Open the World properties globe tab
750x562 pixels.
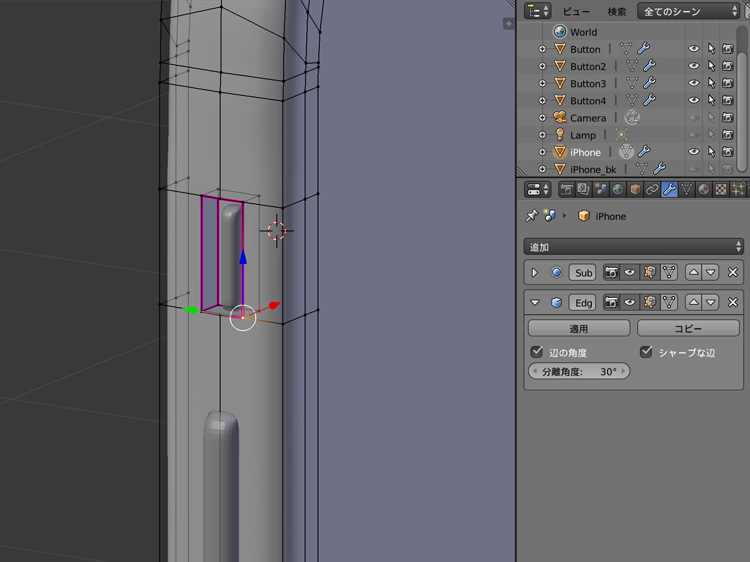point(618,189)
